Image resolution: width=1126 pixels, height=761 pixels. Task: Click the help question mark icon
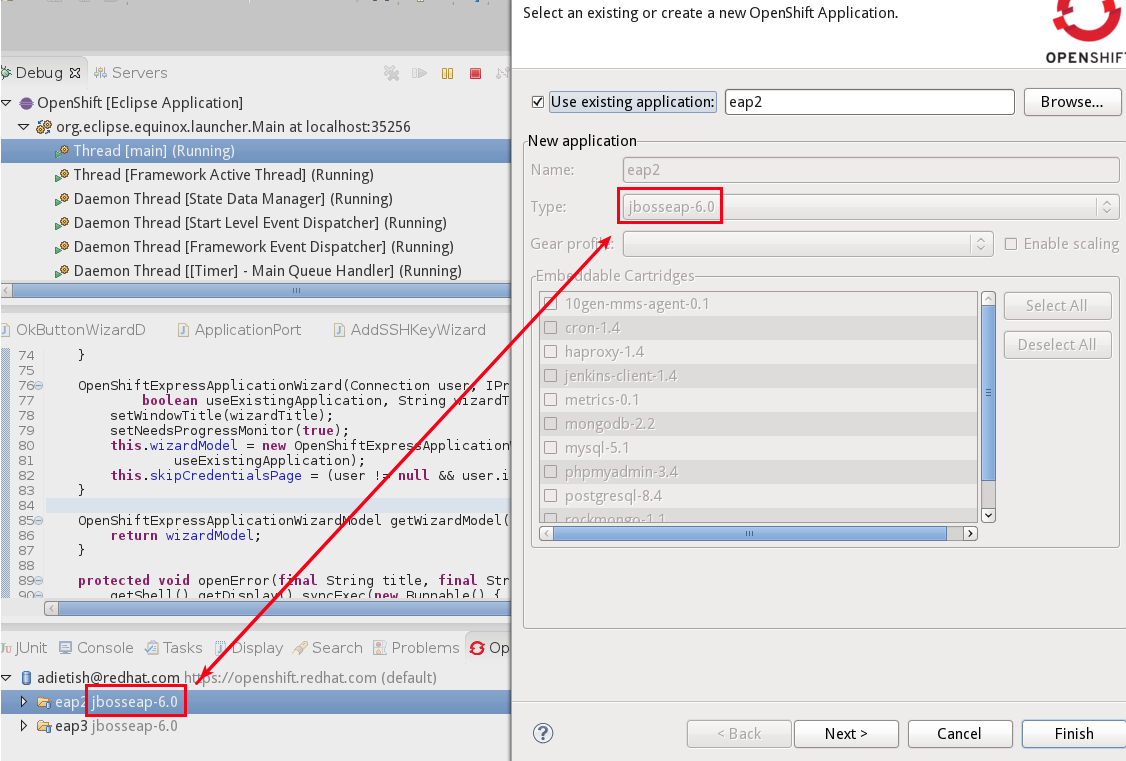(543, 733)
